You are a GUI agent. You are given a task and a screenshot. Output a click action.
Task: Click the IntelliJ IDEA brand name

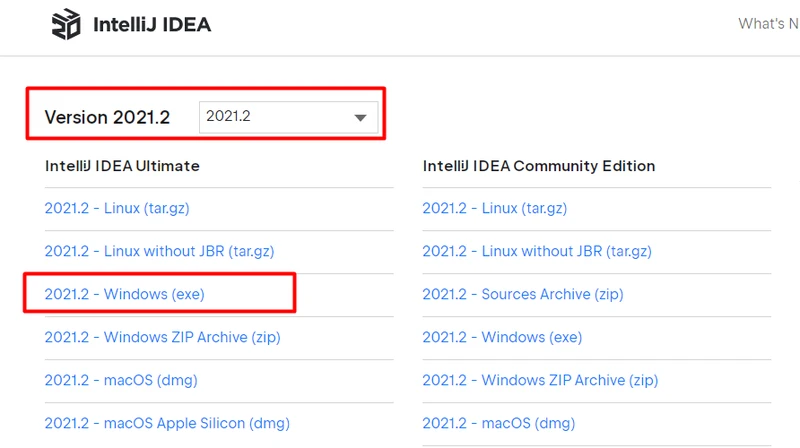coord(151,25)
